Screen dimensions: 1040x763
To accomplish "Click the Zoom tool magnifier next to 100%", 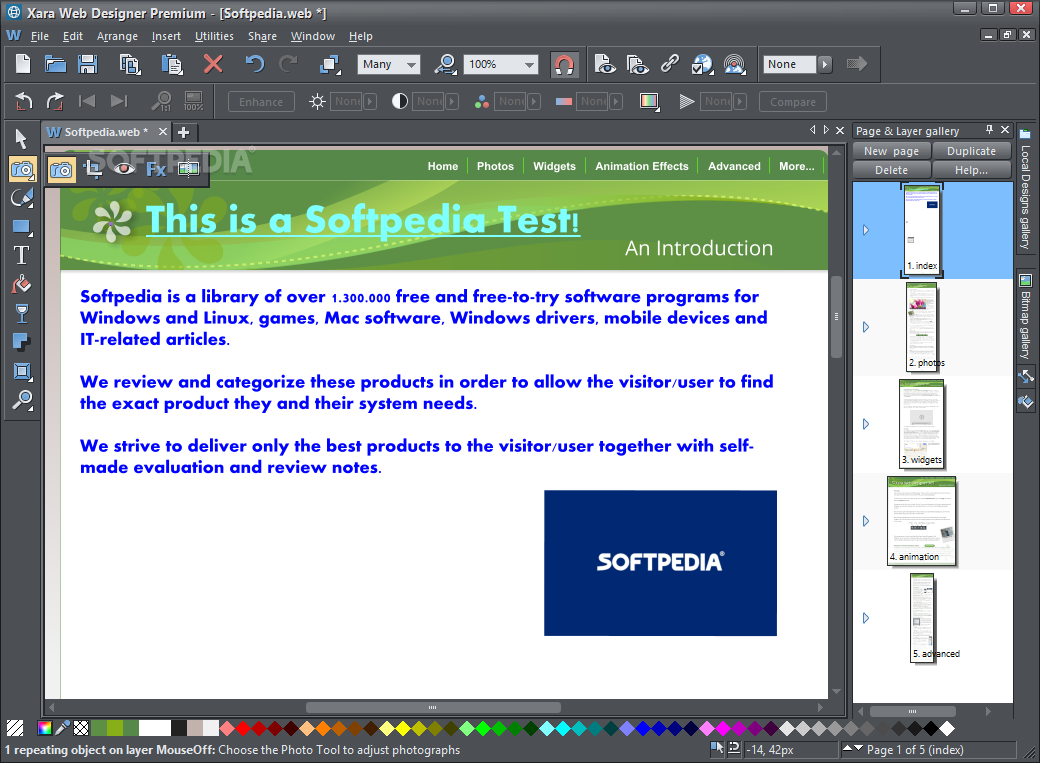I will [x=445, y=64].
